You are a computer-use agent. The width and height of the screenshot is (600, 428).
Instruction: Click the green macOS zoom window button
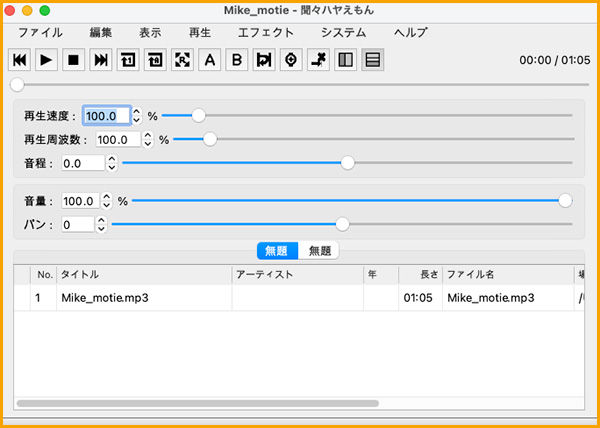(x=45, y=11)
